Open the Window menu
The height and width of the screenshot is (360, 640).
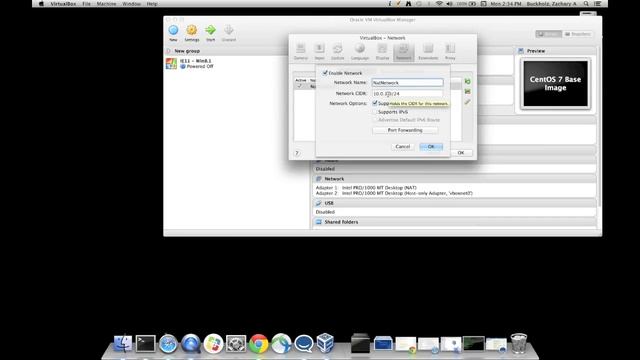(131, 4)
